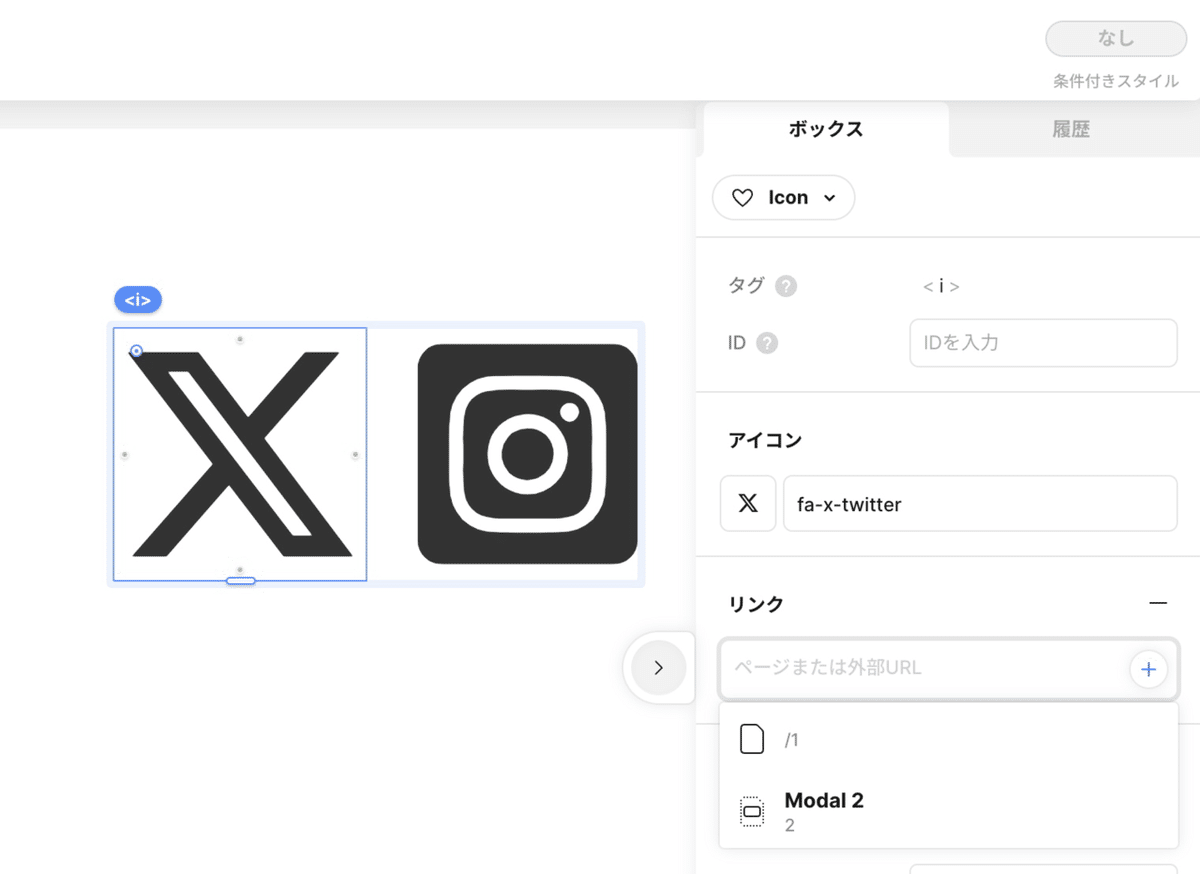Switch to the ボックス tab
Viewport: 1200px width, 874px height.
click(x=826, y=129)
